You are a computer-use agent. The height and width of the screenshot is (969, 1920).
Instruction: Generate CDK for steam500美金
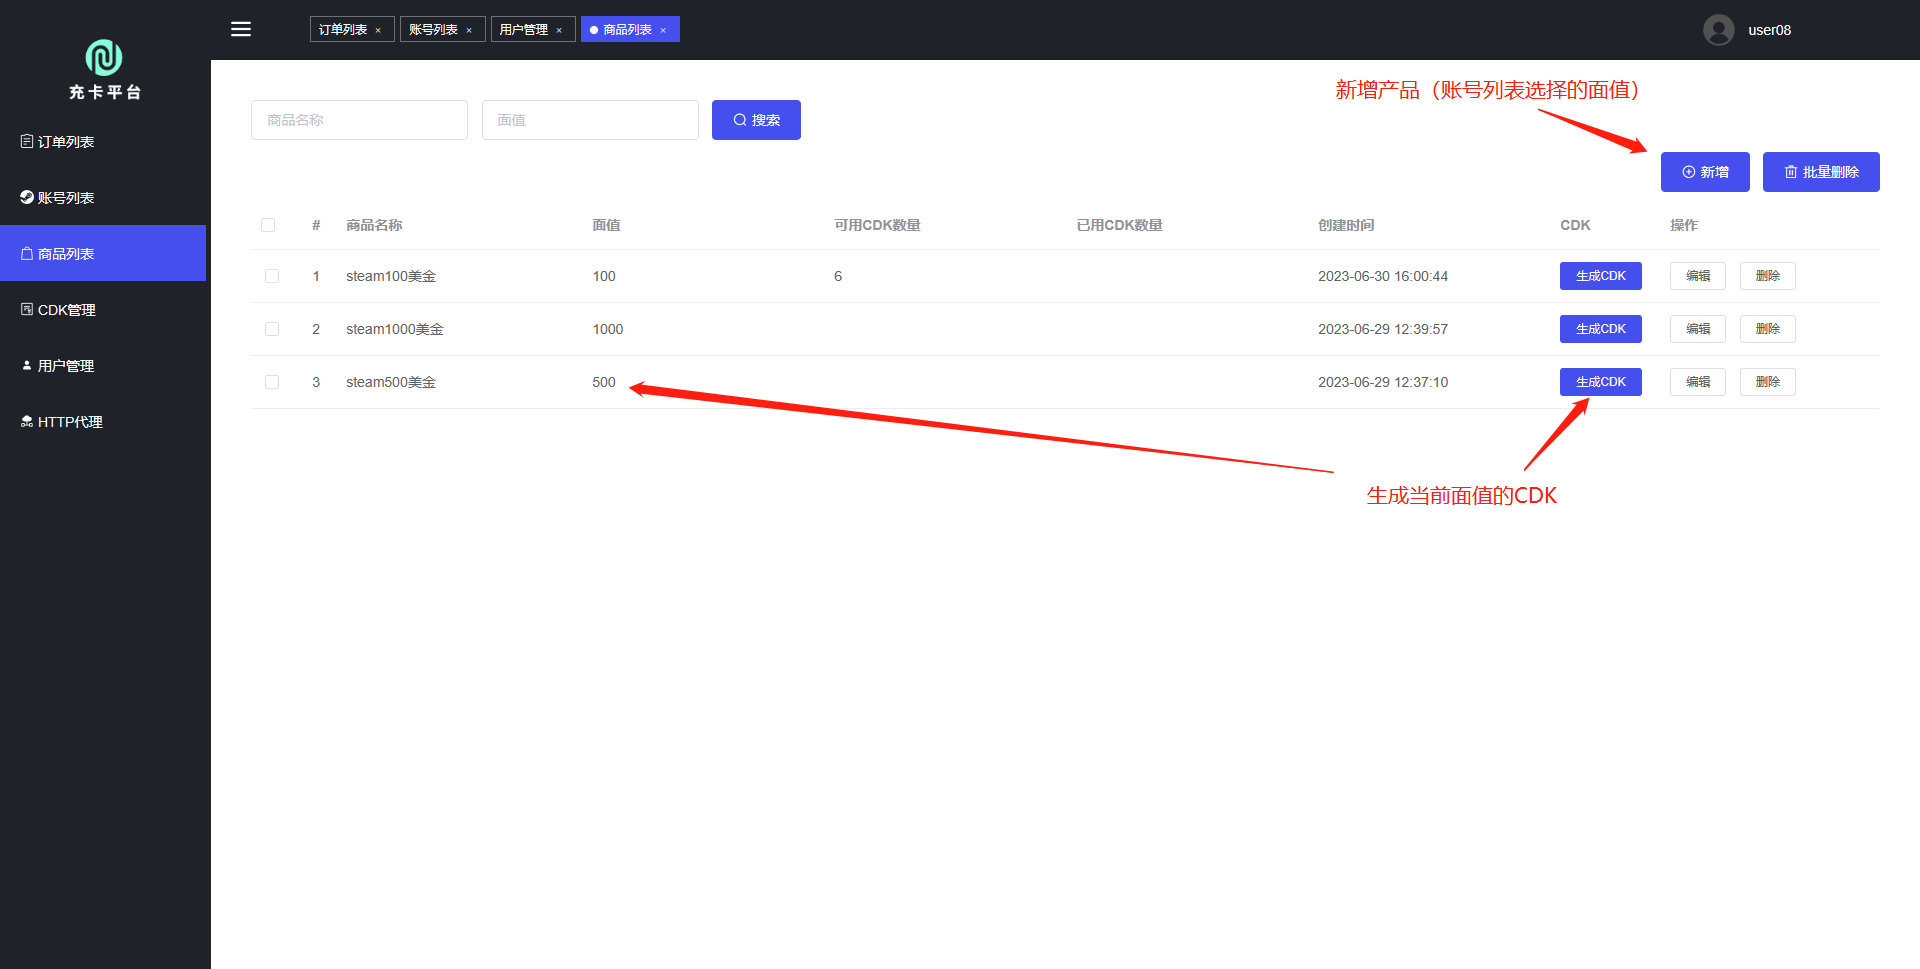pyautogui.click(x=1600, y=382)
